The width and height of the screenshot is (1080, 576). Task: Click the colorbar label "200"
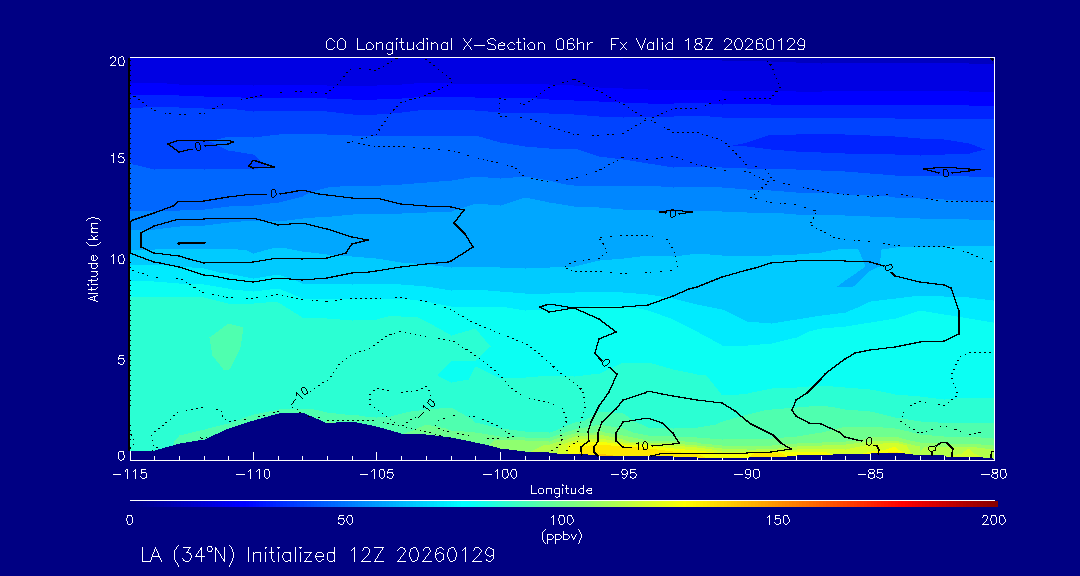[993, 520]
